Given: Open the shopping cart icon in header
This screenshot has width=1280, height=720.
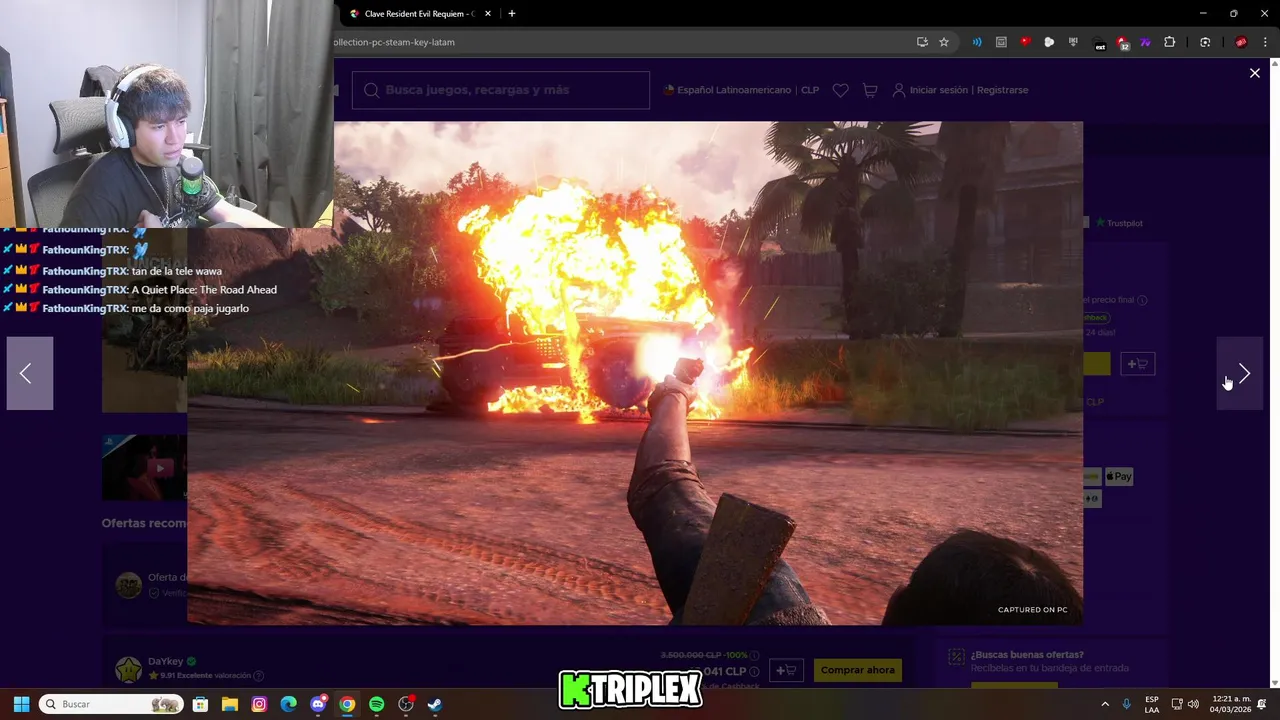Looking at the screenshot, I should [x=870, y=90].
